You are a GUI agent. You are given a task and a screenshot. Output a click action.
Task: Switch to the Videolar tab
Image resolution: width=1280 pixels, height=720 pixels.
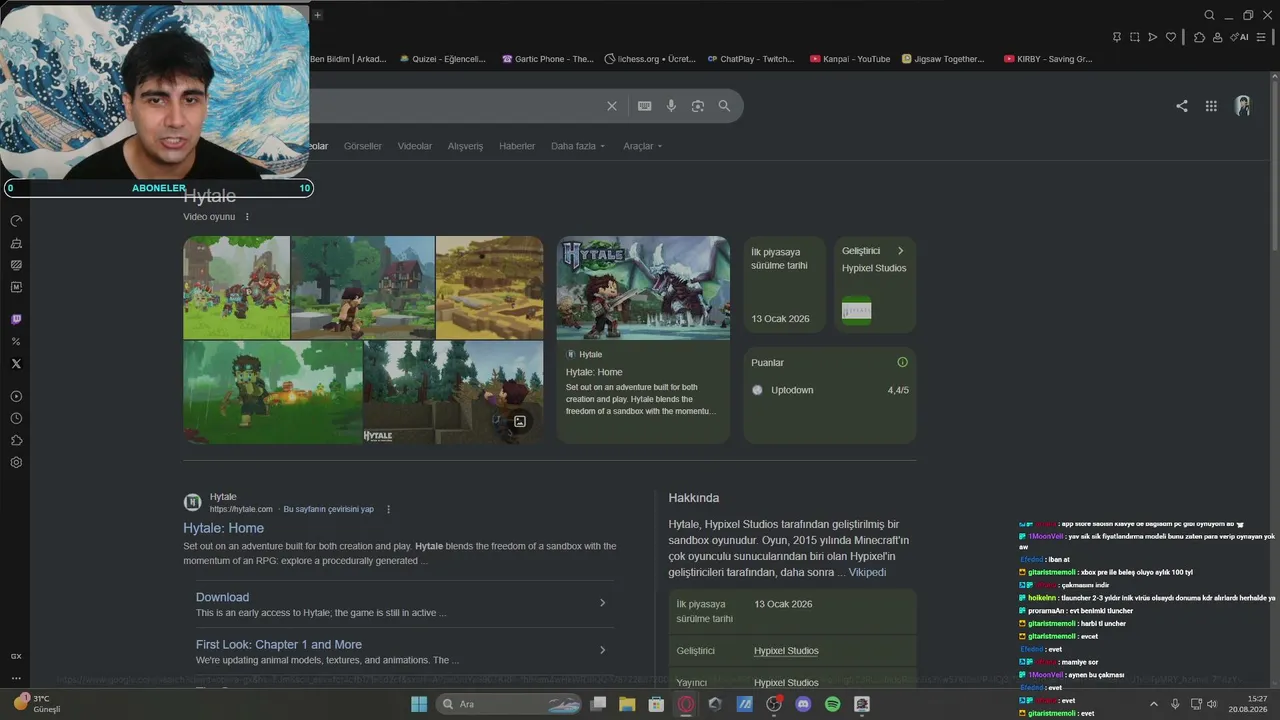tap(415, 146)
